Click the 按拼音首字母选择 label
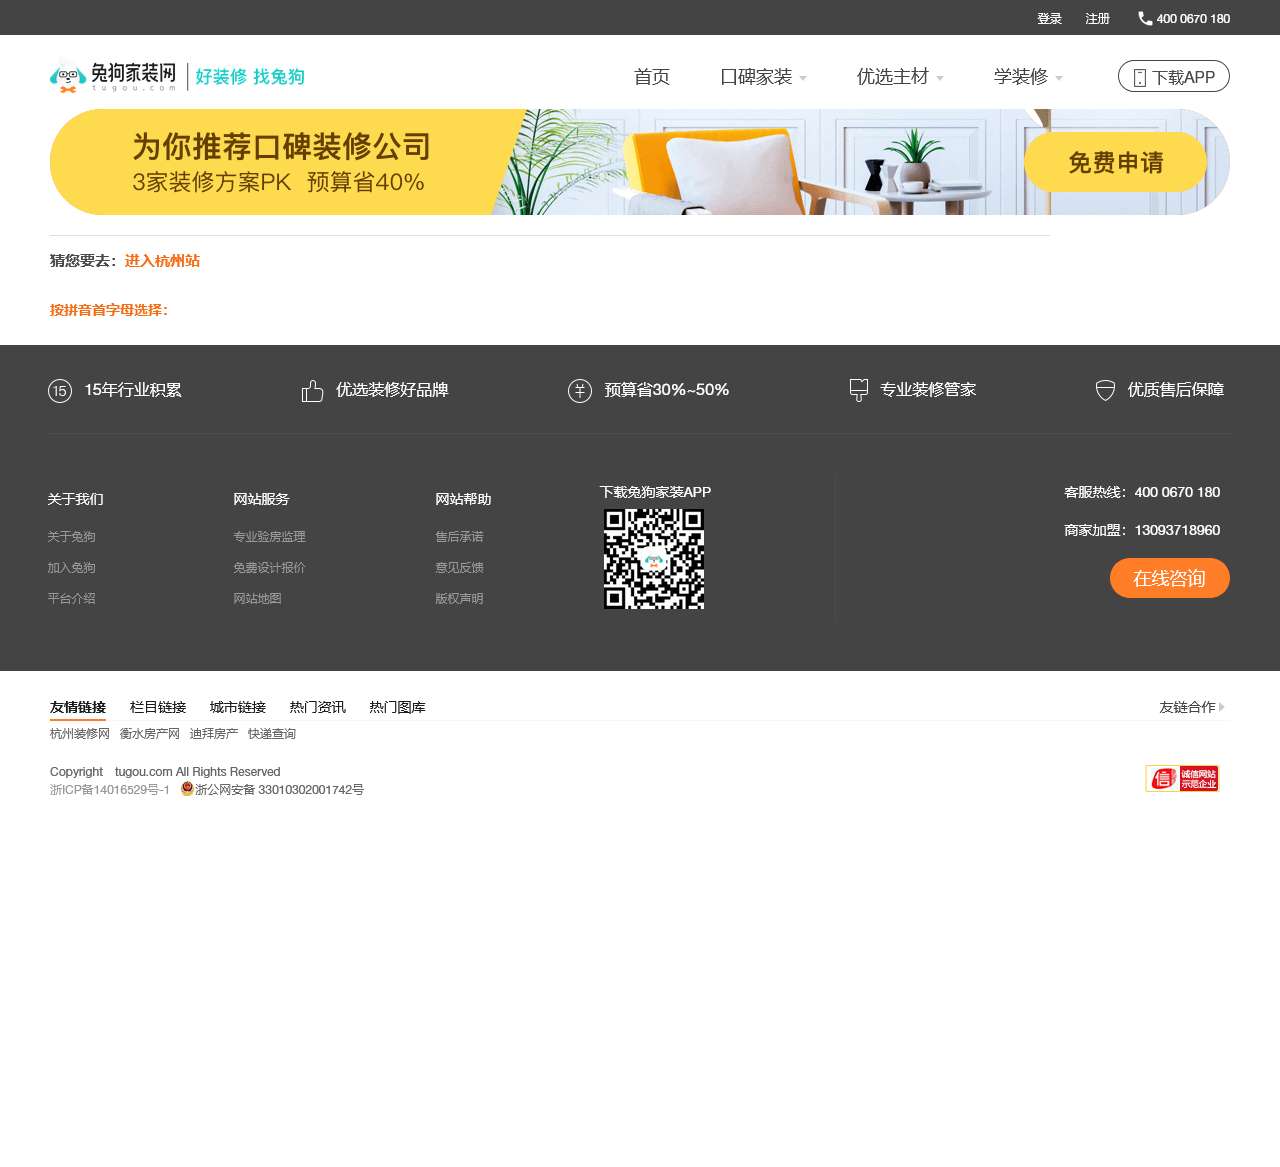 (x=109, y=310)
